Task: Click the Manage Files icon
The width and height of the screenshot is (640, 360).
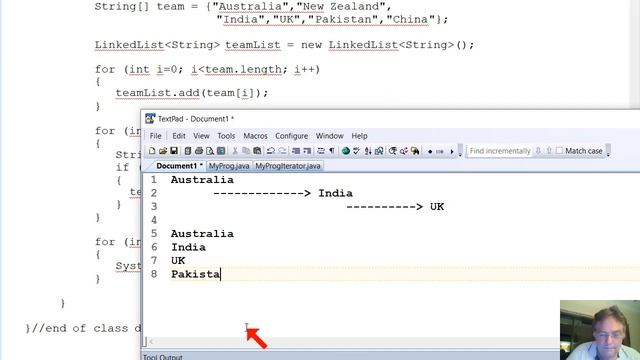Action: coord(188,151)
